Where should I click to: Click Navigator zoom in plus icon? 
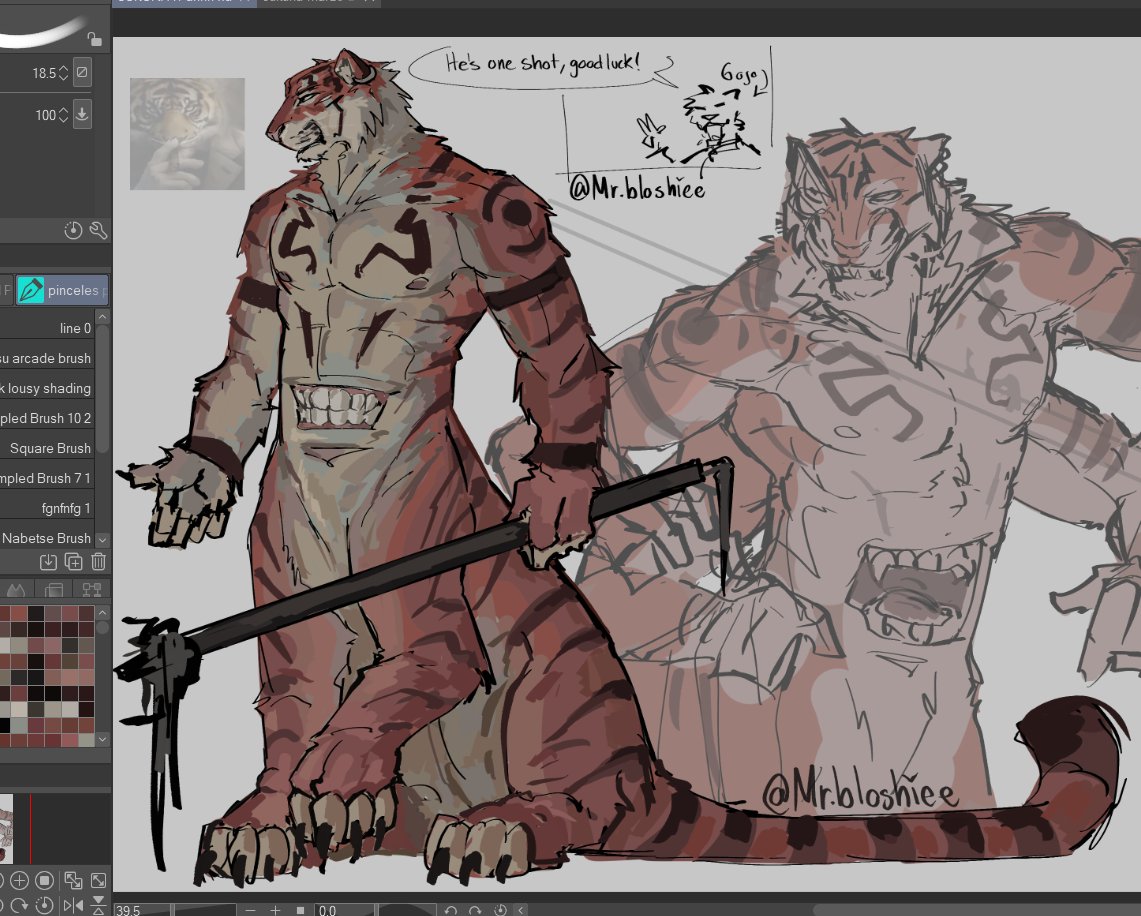coord(20,880)
